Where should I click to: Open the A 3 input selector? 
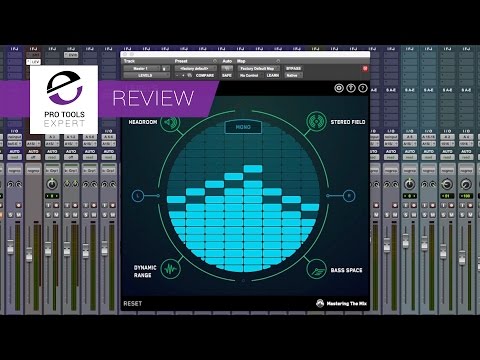click(x=52, y=137)
